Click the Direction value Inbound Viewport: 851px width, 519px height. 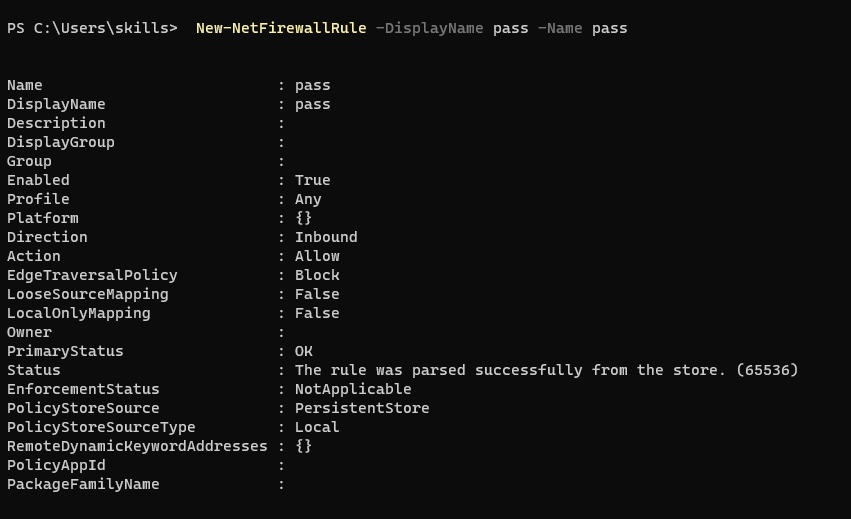[x=326, y=237]
